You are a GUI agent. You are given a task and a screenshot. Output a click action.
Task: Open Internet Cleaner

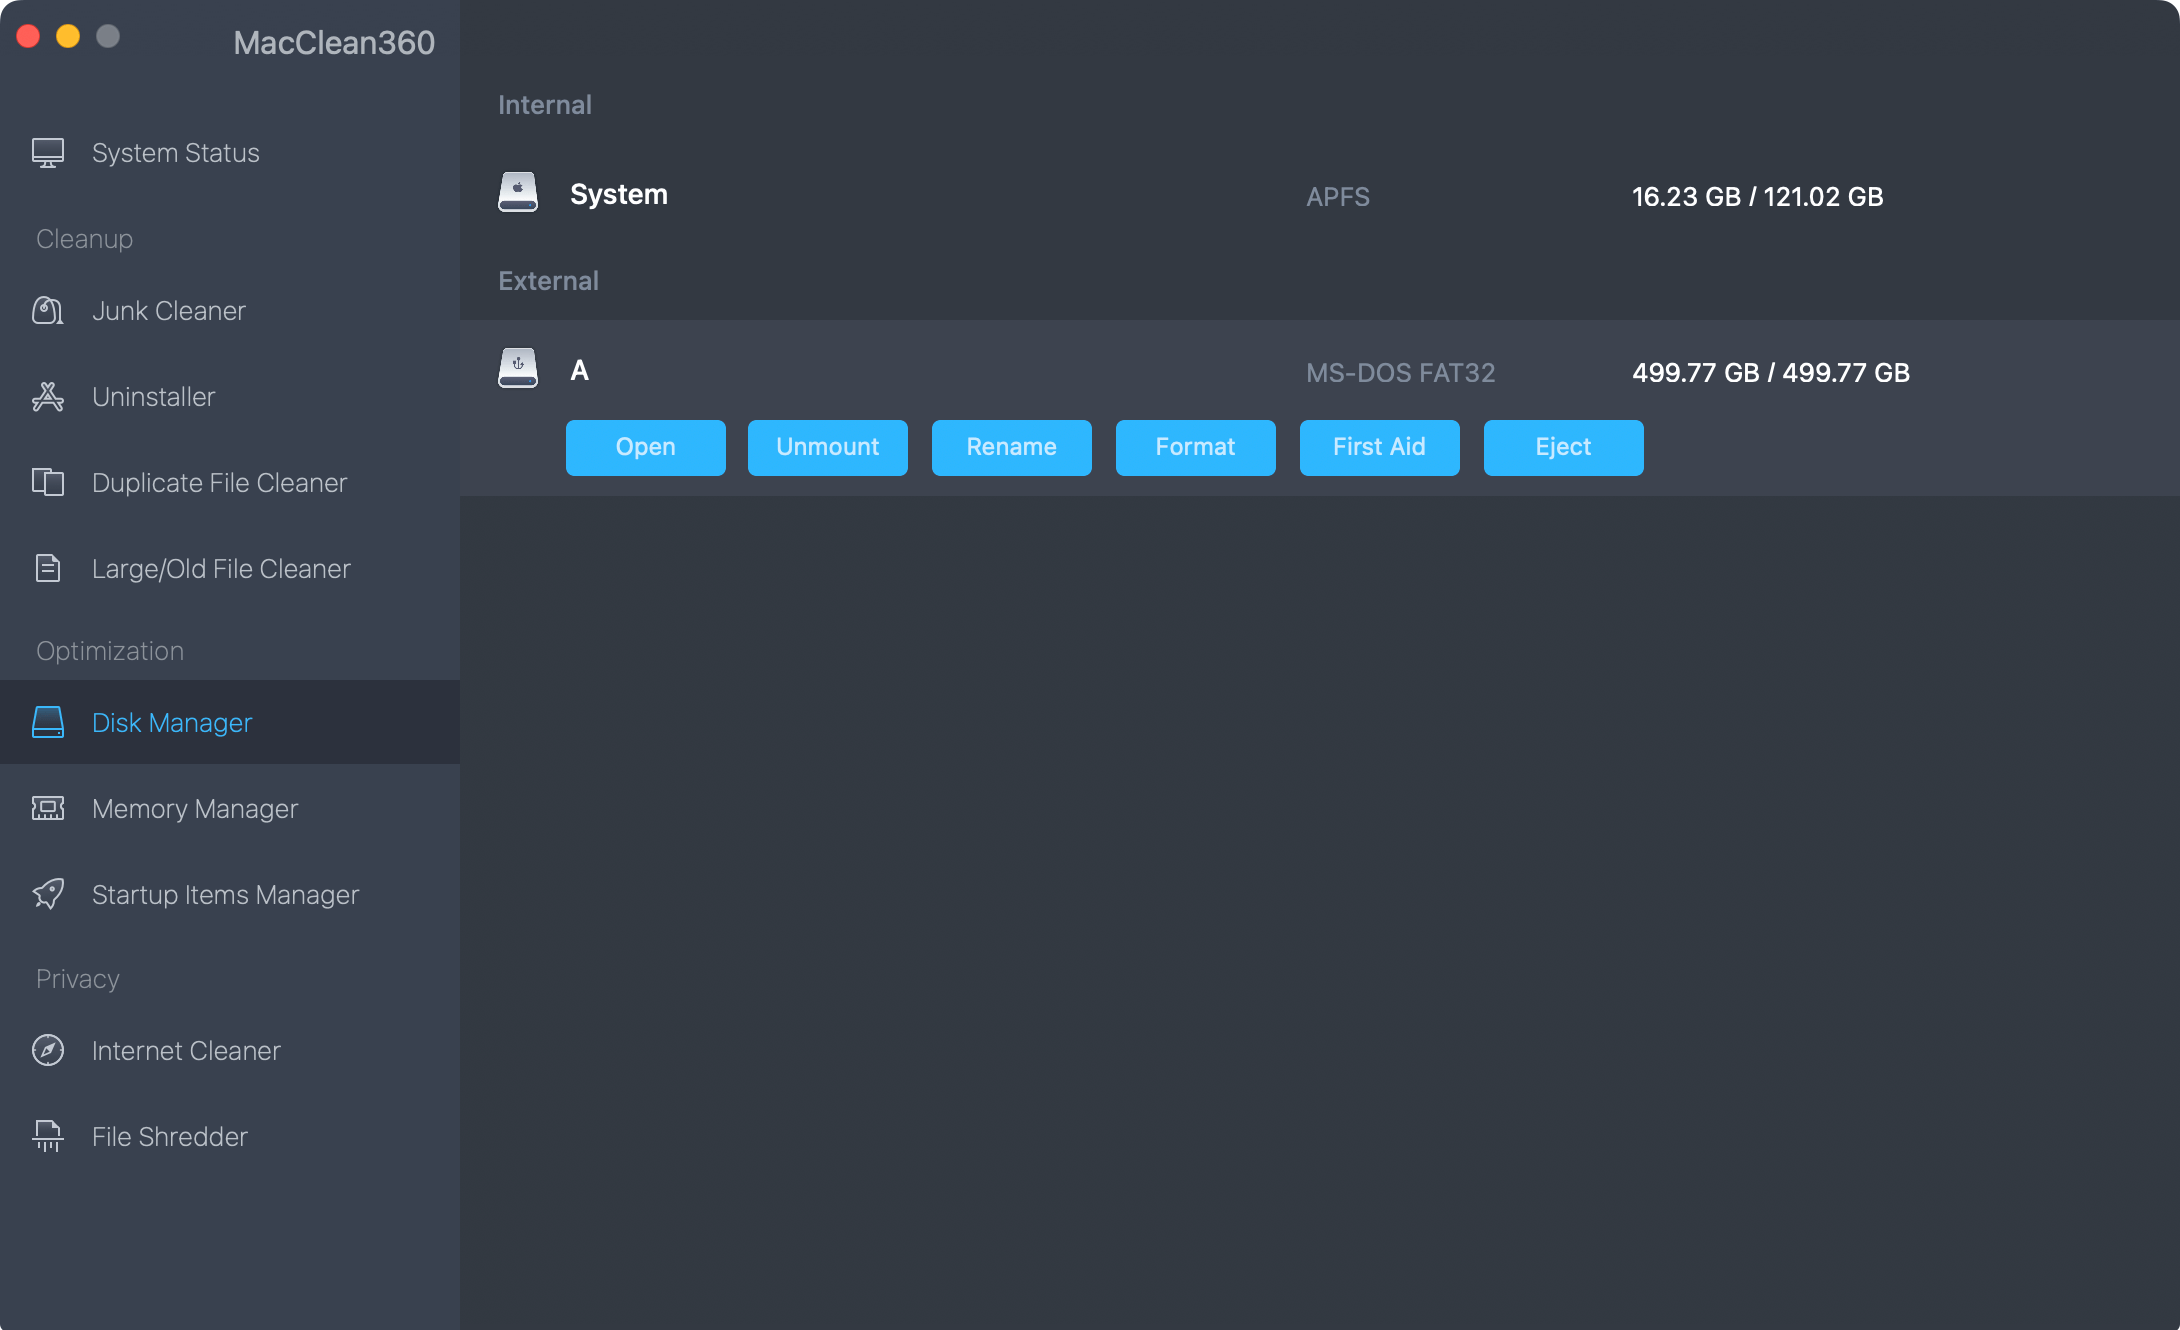point(230,1050)
